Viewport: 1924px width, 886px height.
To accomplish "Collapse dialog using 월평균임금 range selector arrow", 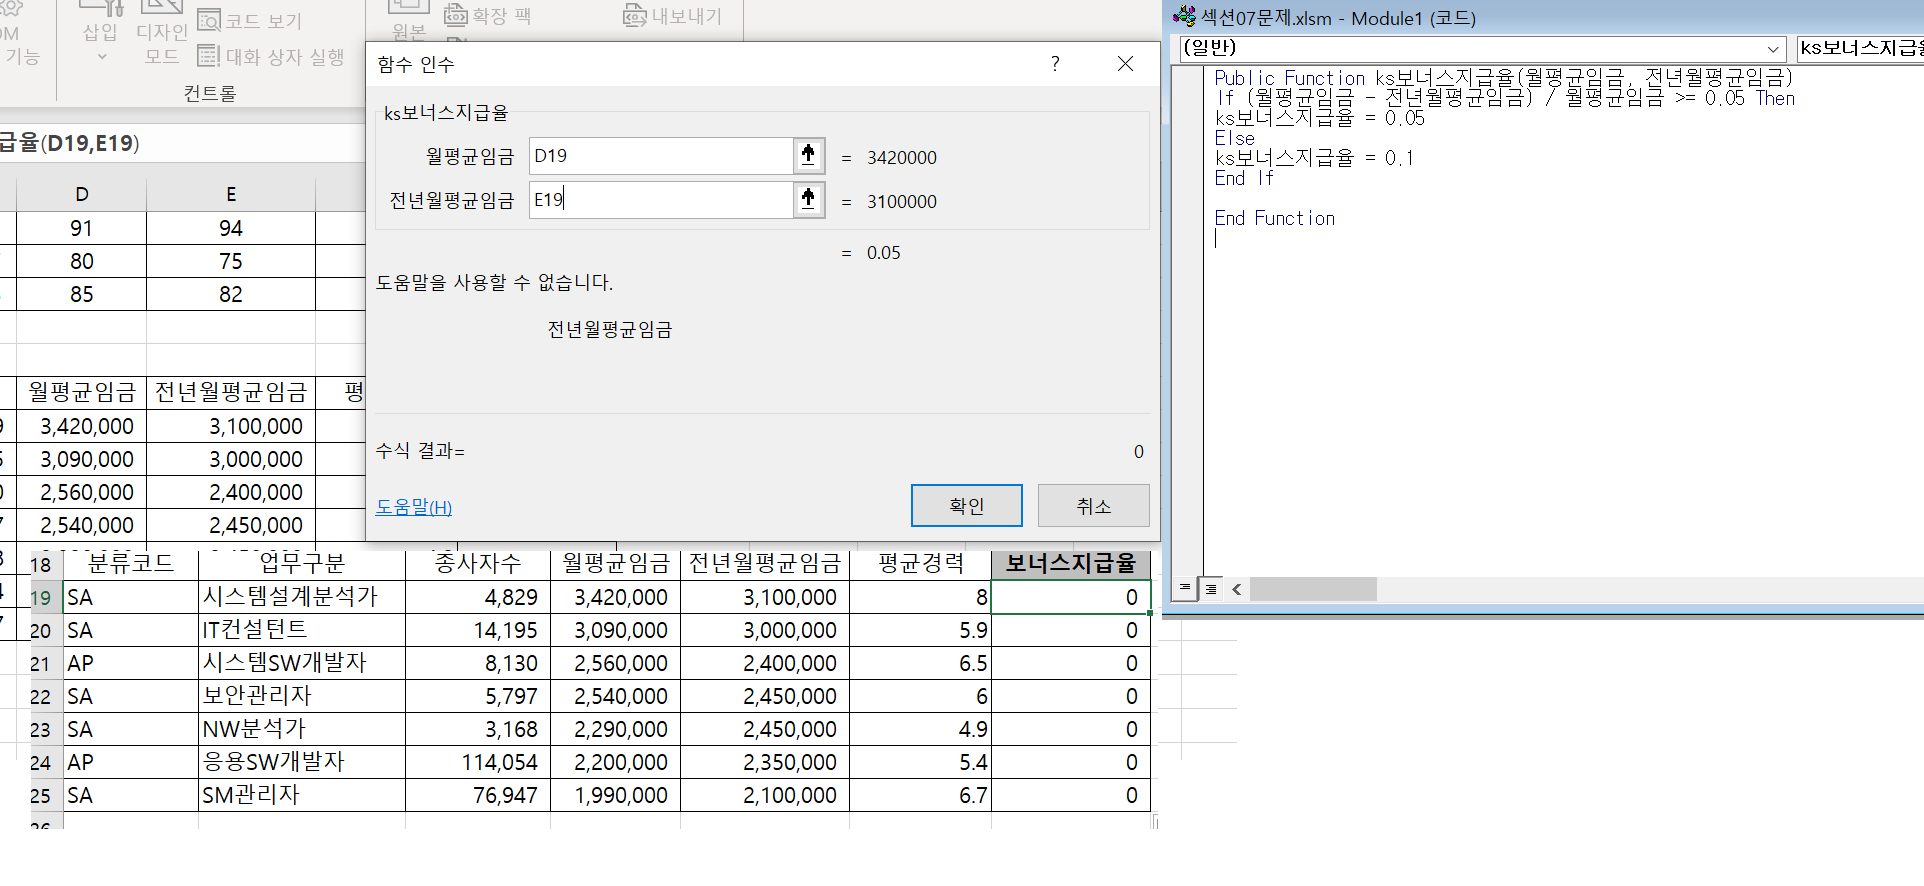I will [x=808, y=156].
